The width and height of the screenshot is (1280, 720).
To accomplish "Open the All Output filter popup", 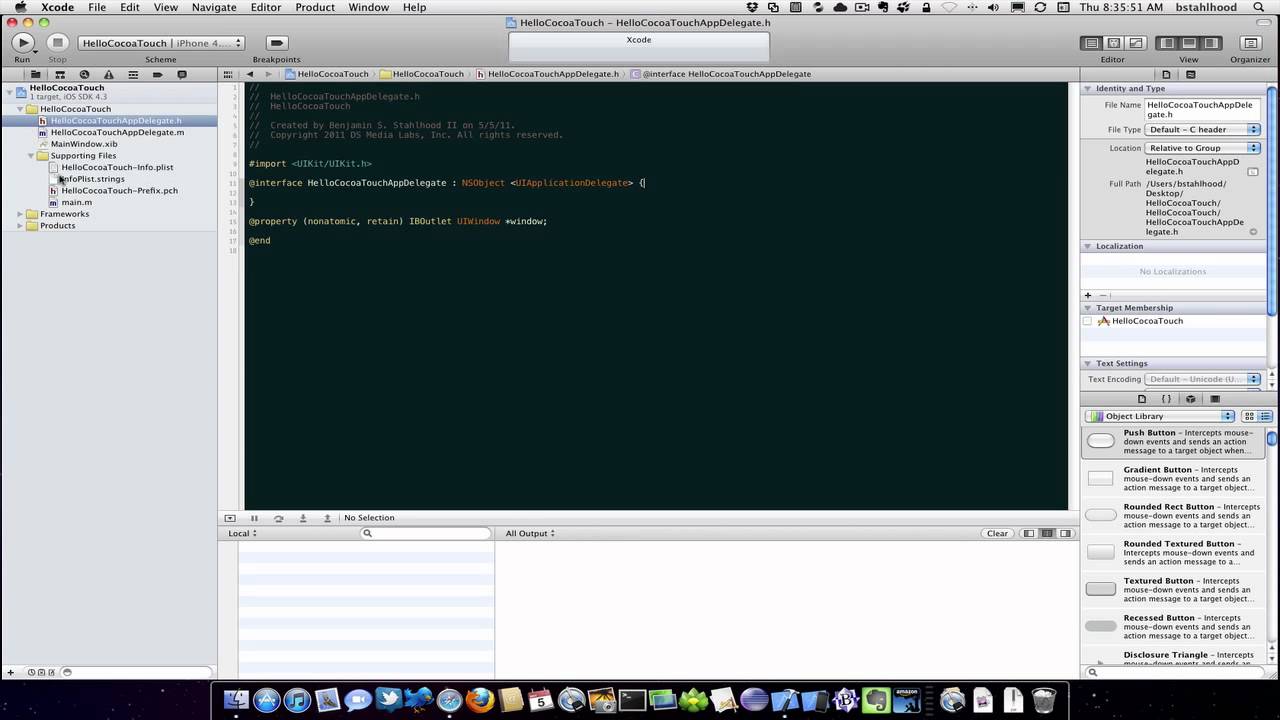I will click(530, 533).
